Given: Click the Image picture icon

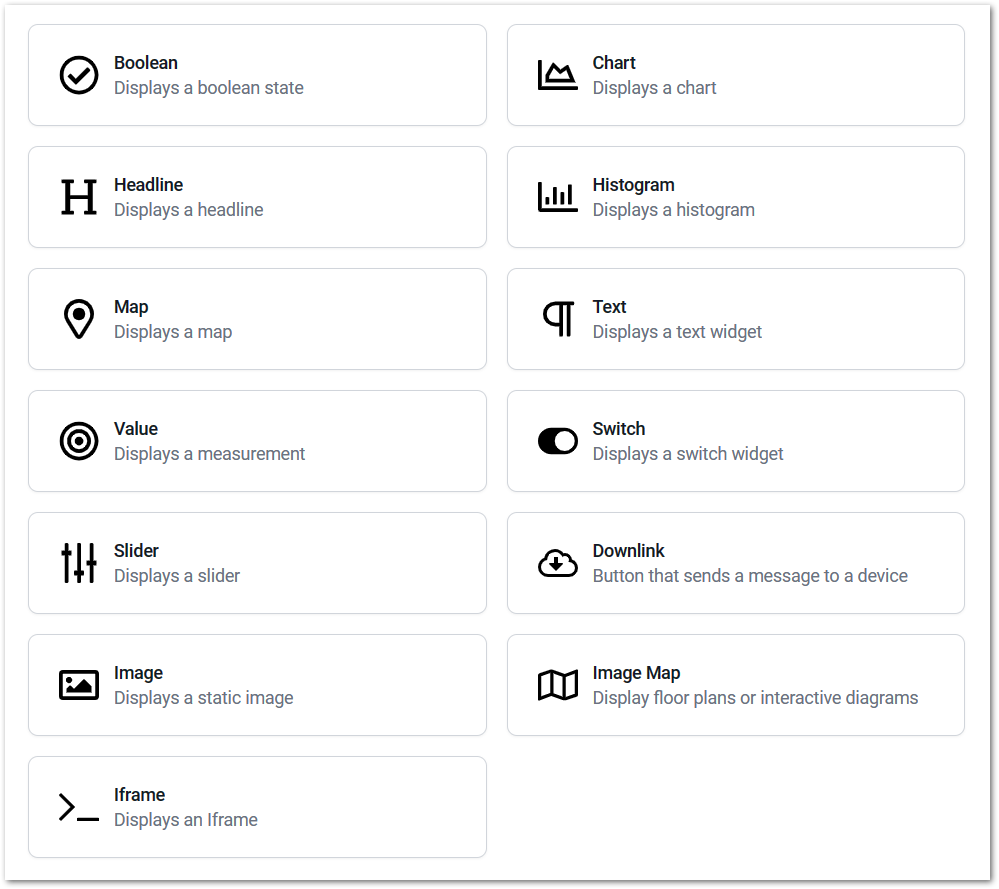Looking at the screenshot, I should 79,685.
